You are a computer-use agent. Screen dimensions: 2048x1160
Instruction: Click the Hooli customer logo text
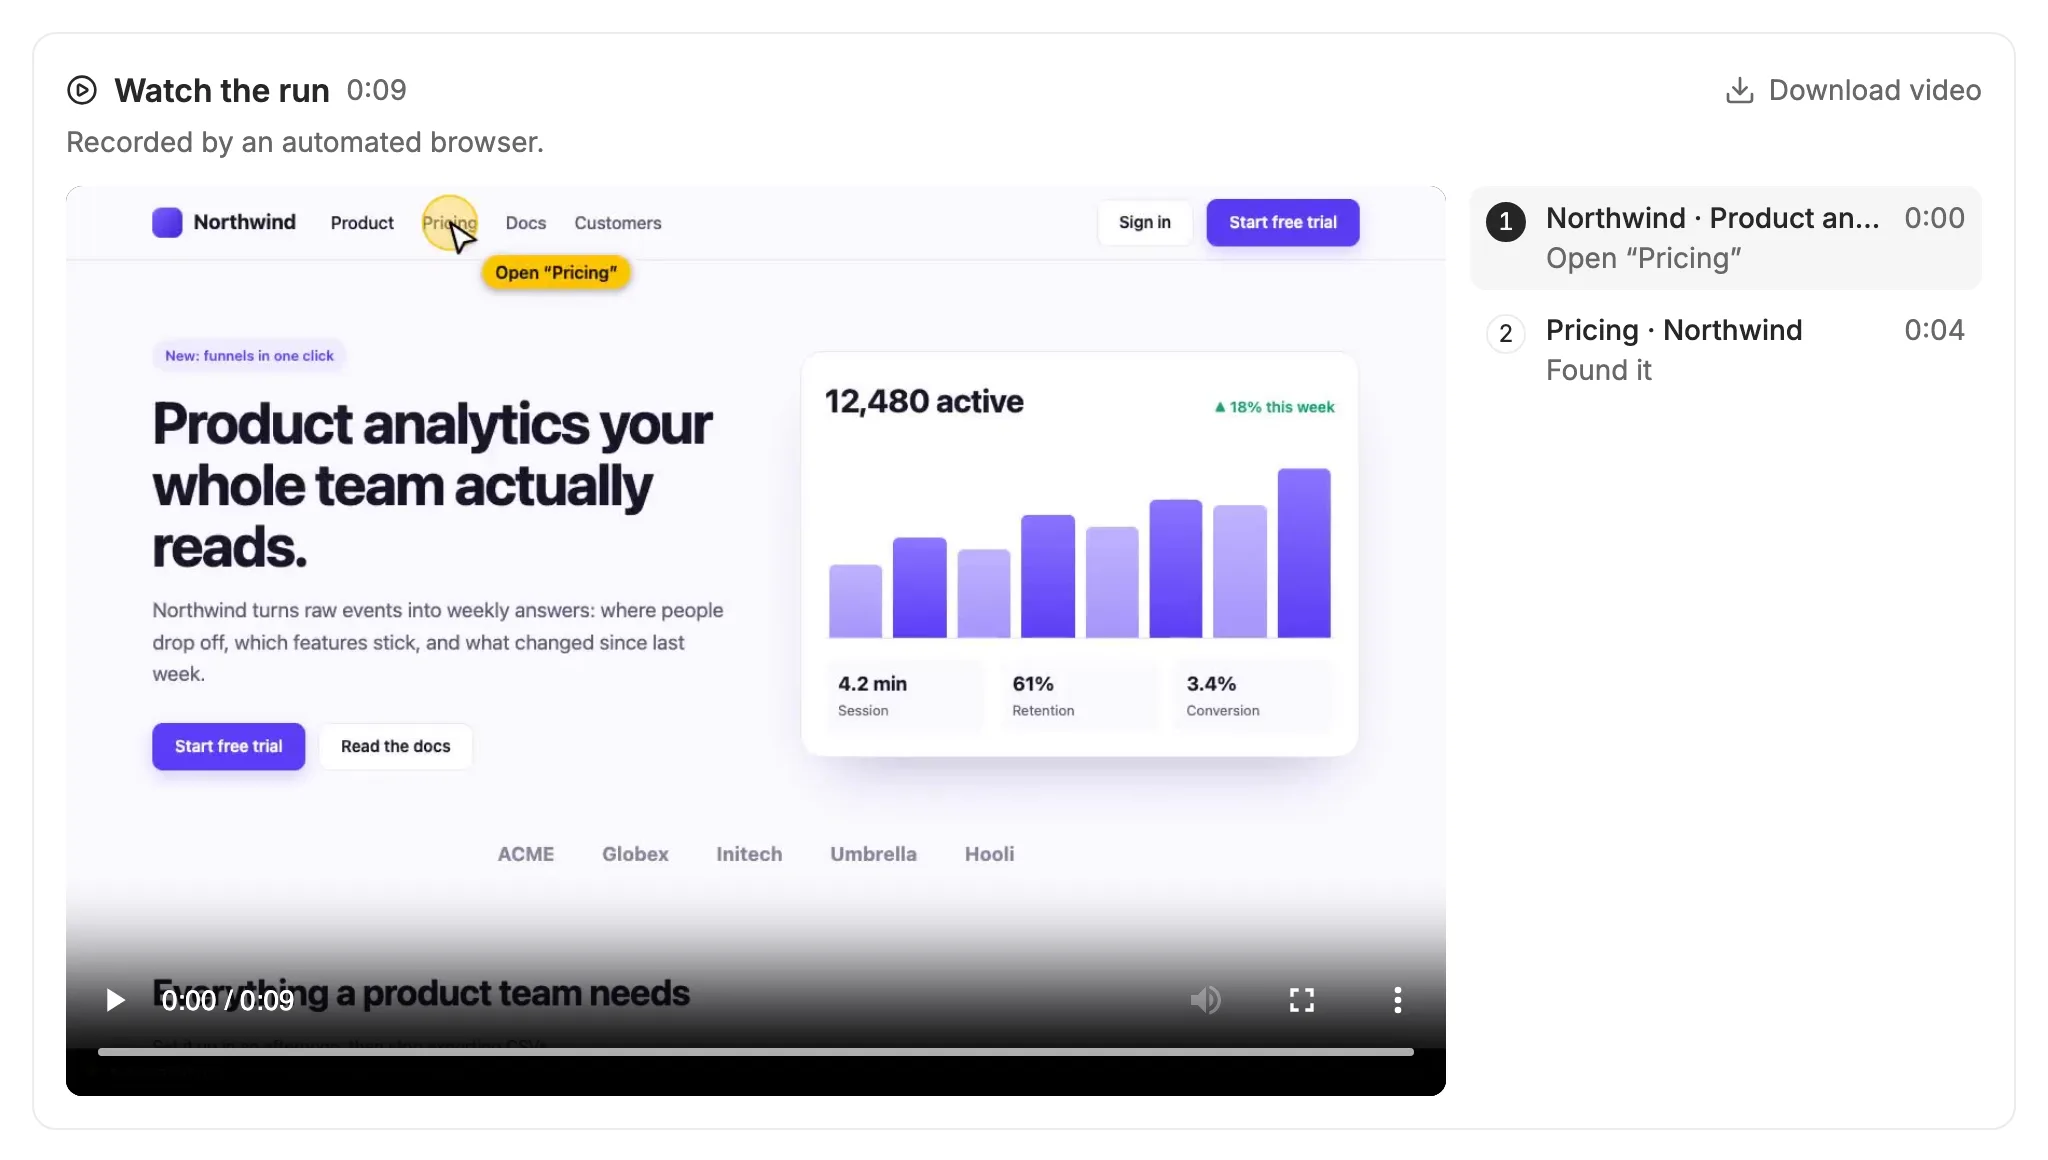pyautogui.click(x=989, y=854)
